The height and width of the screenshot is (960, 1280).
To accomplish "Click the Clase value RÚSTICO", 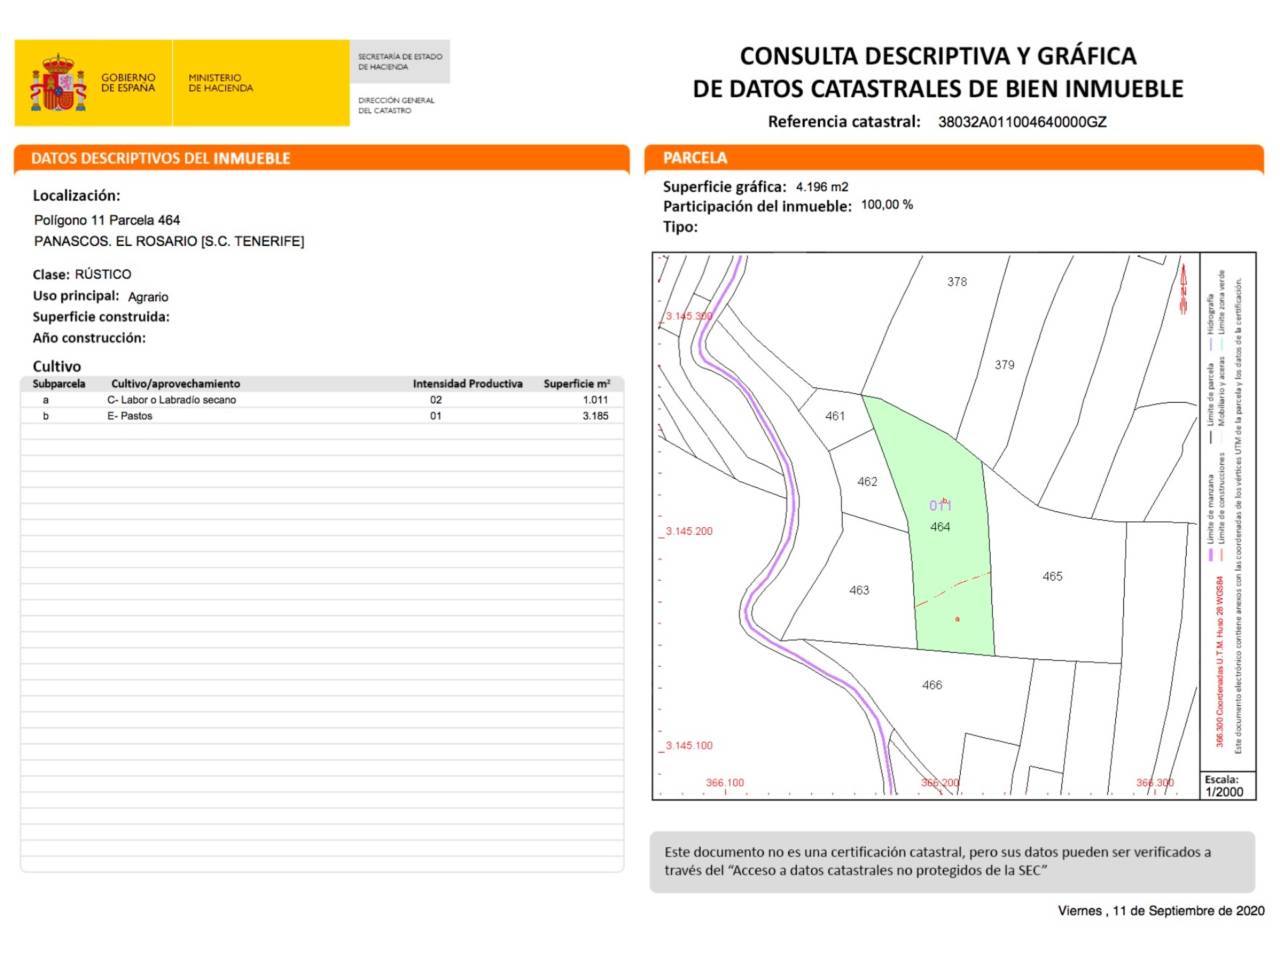I will point(103,274).
